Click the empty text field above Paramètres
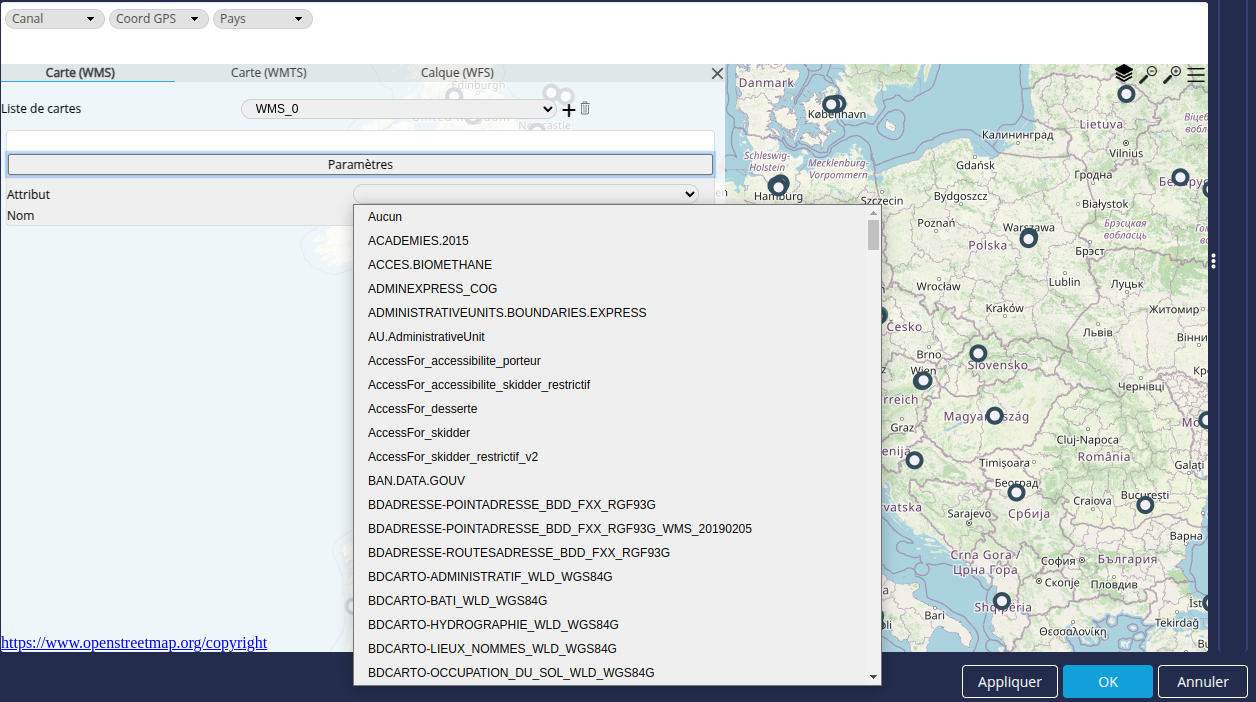 coord(360,141)
